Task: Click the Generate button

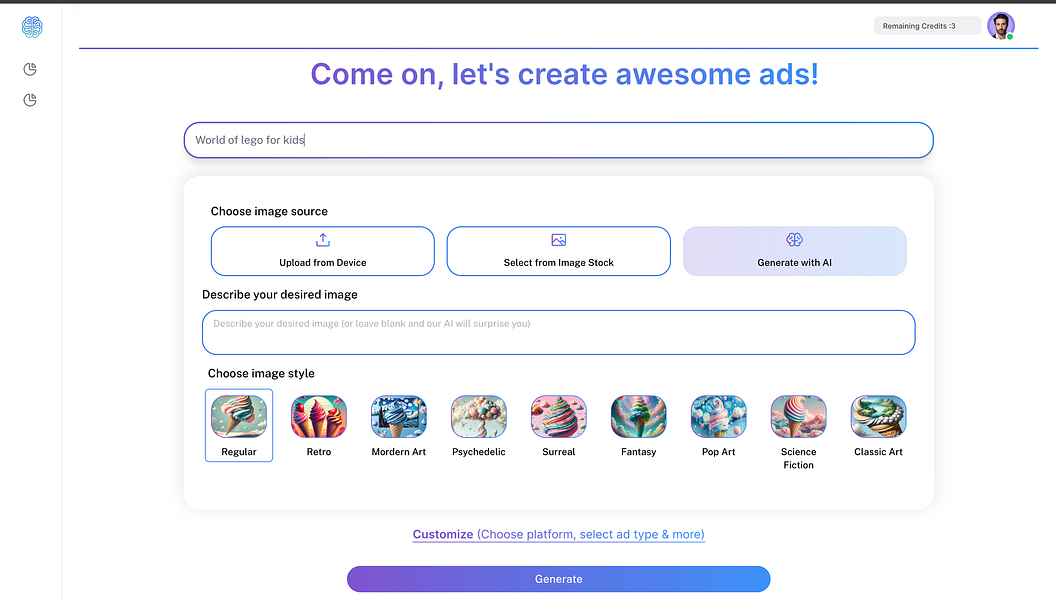Action: [x=558, y=579]
